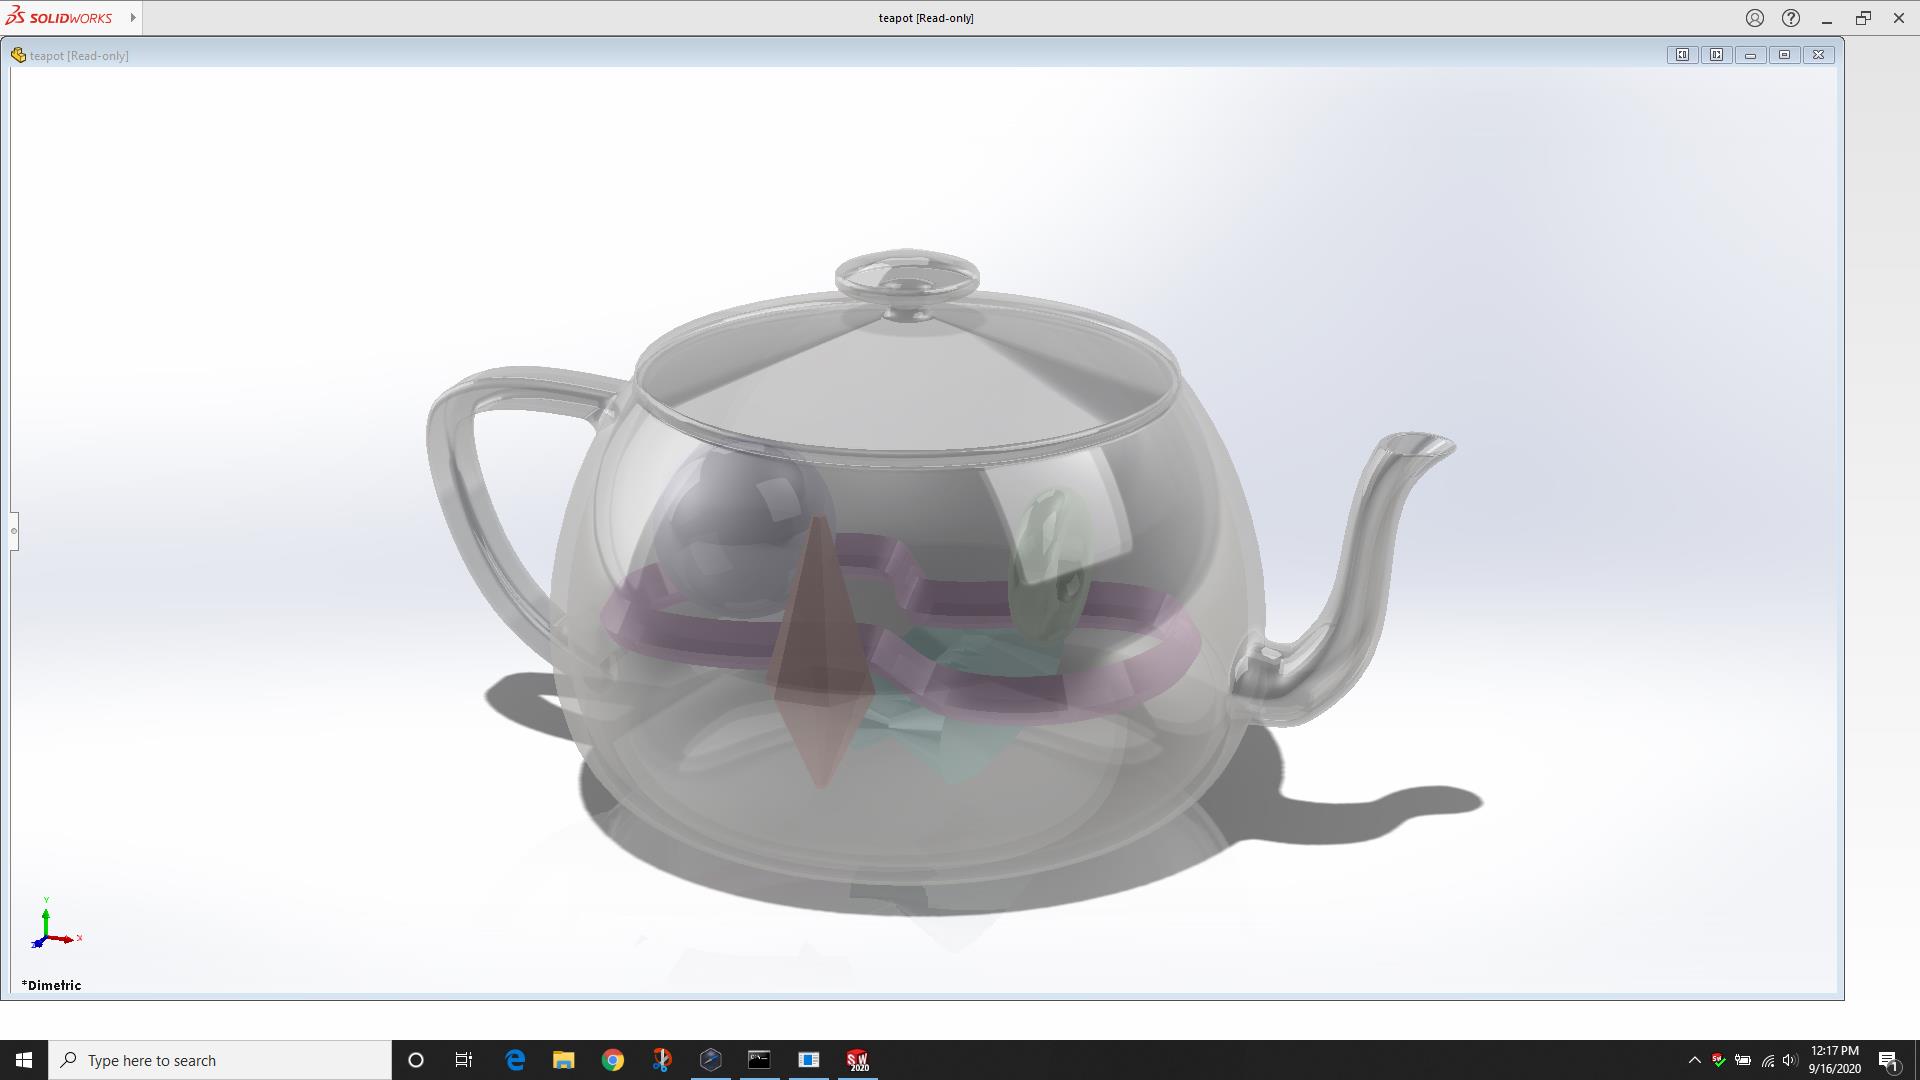Minimize the teapot document window
1920x1080 pixels.
pos(1750,55)
